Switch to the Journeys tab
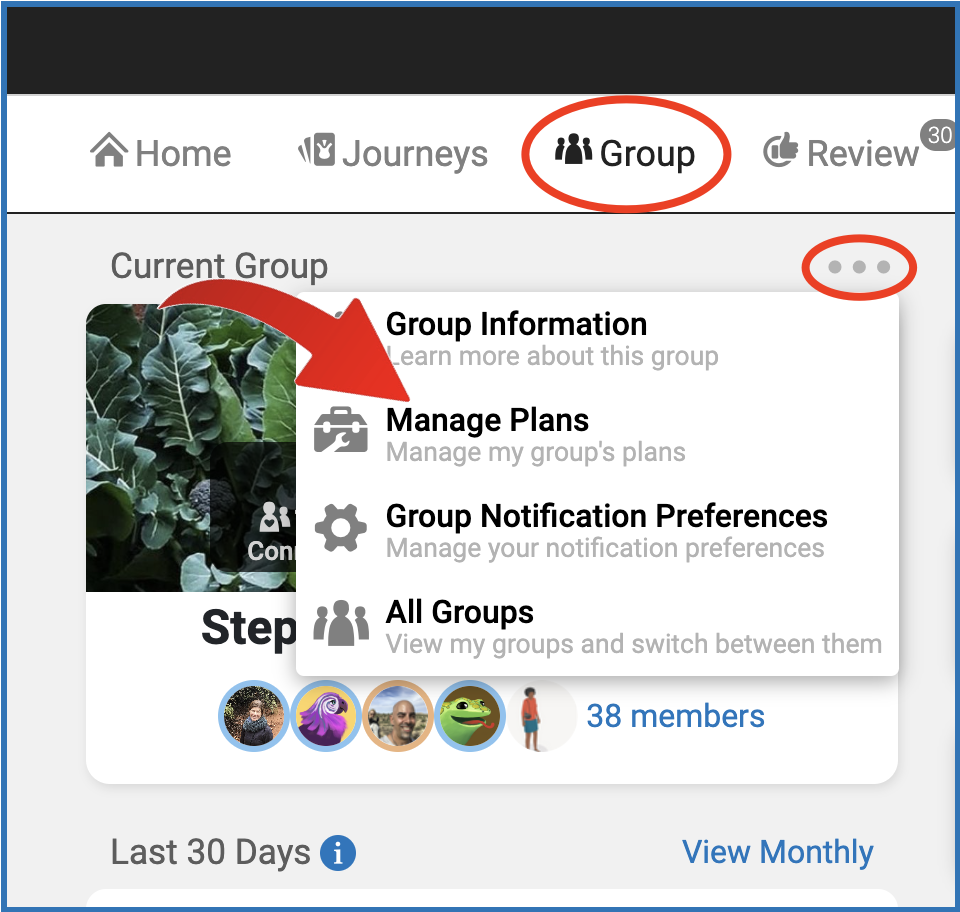960x912 pixels. tap(415, 153)
